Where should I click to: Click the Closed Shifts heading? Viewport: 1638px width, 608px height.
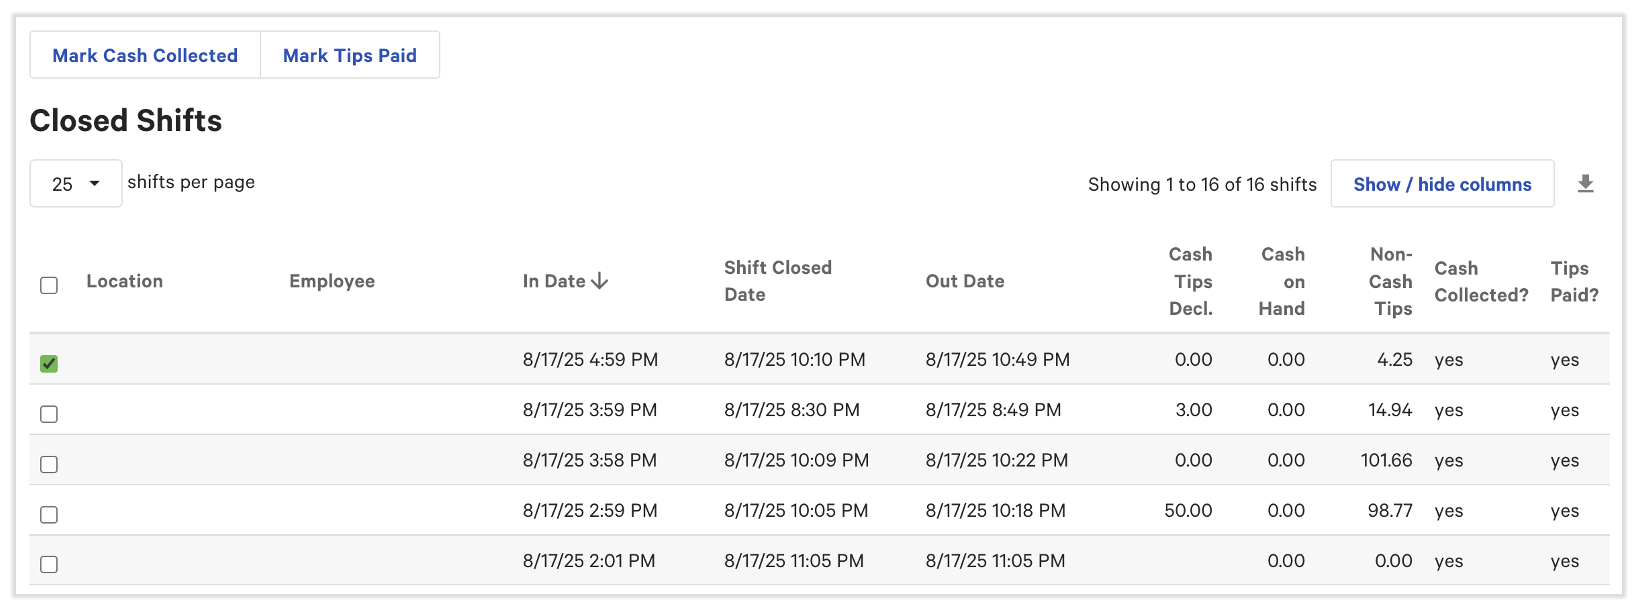click(126, 121)
